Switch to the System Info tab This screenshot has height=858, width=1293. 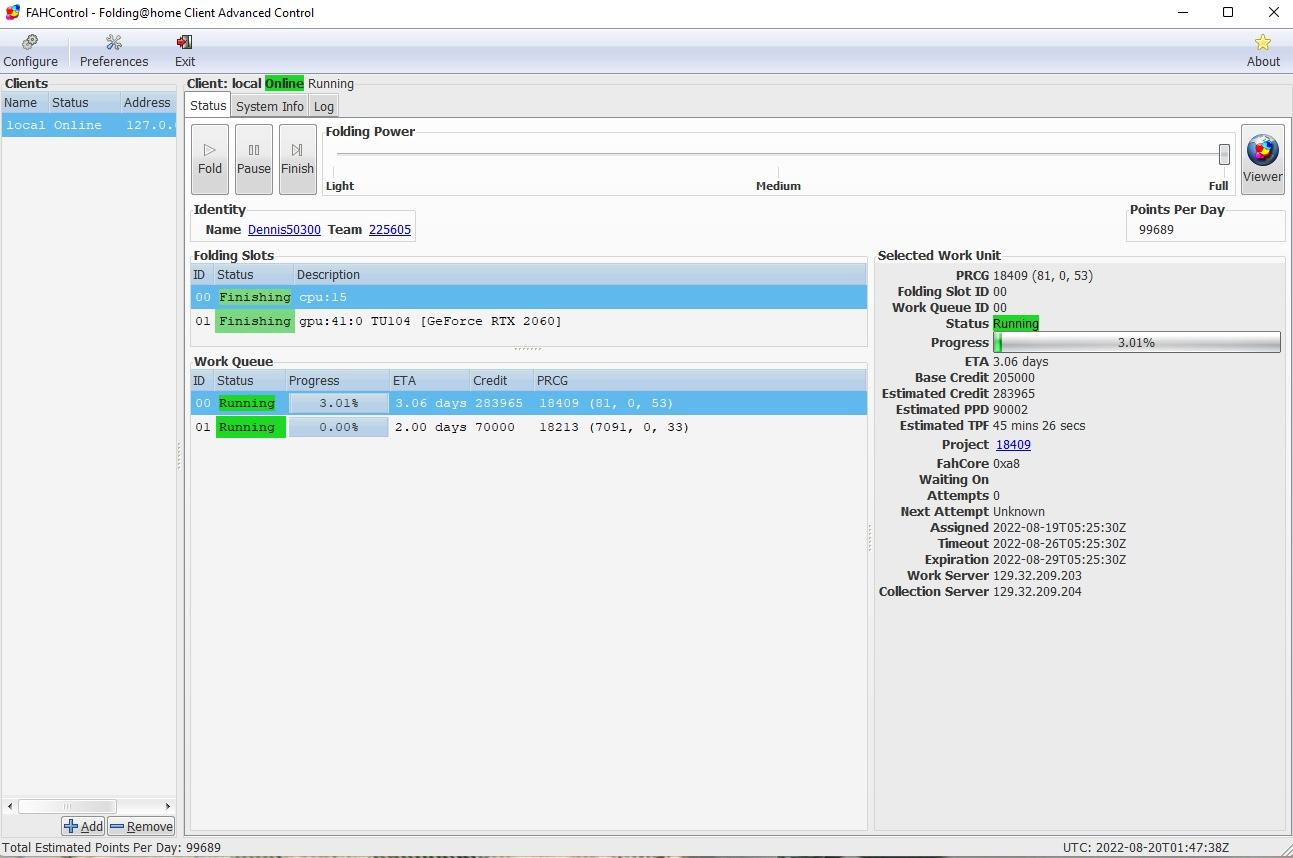(270, 106)
